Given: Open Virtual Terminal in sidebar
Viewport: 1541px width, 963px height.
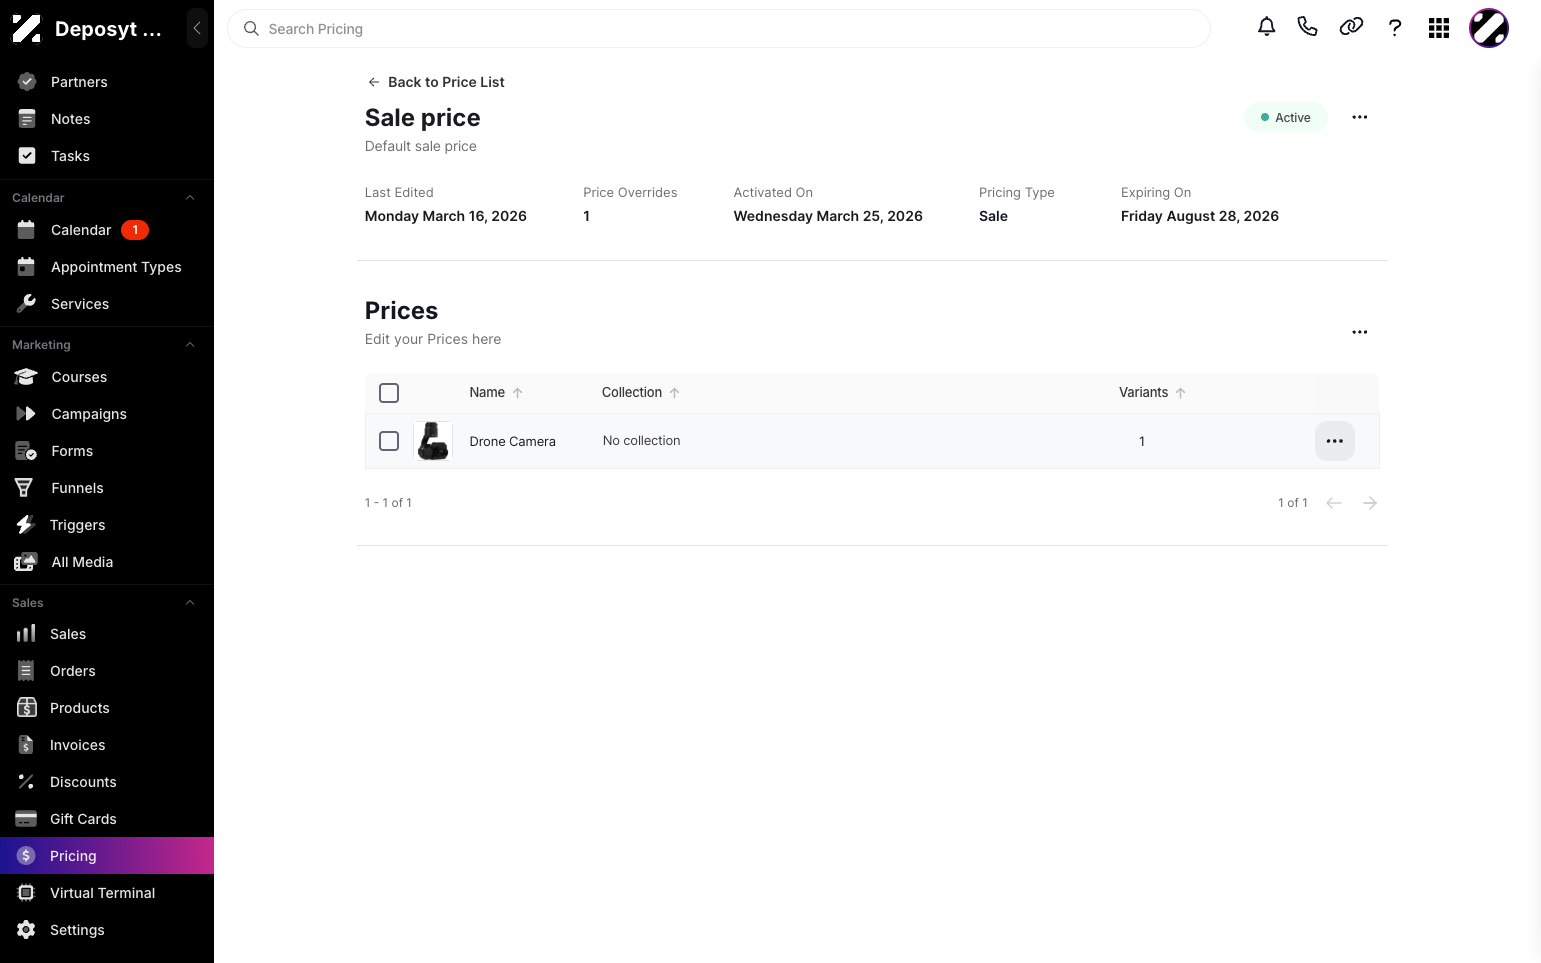Looking at the screenshot, I should click(107, 893).
